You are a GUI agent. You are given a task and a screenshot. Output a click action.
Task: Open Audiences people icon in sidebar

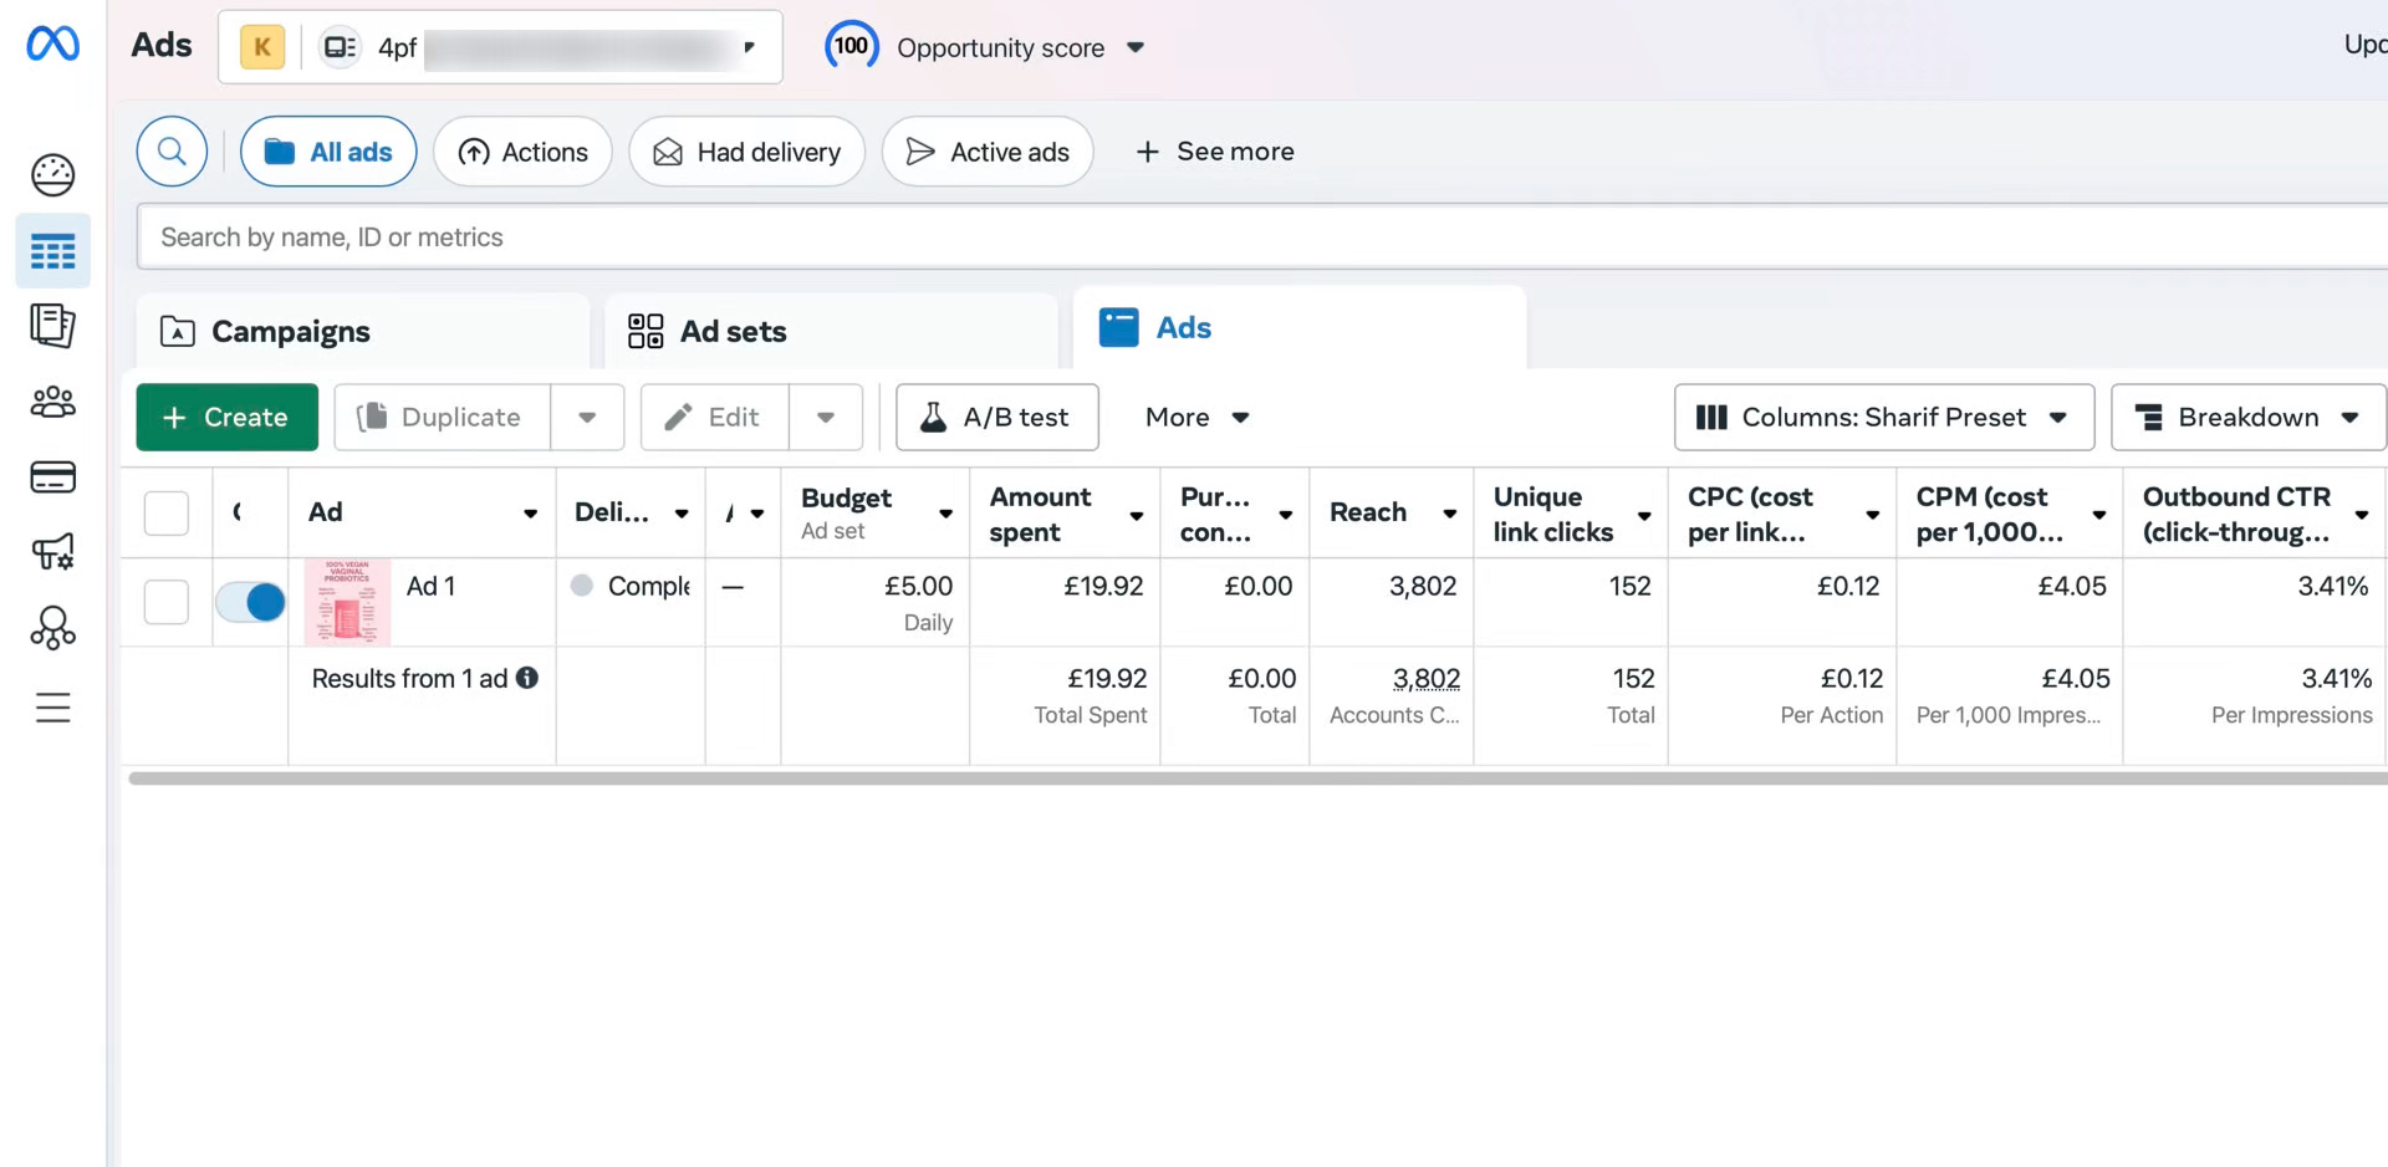point(53,402)
